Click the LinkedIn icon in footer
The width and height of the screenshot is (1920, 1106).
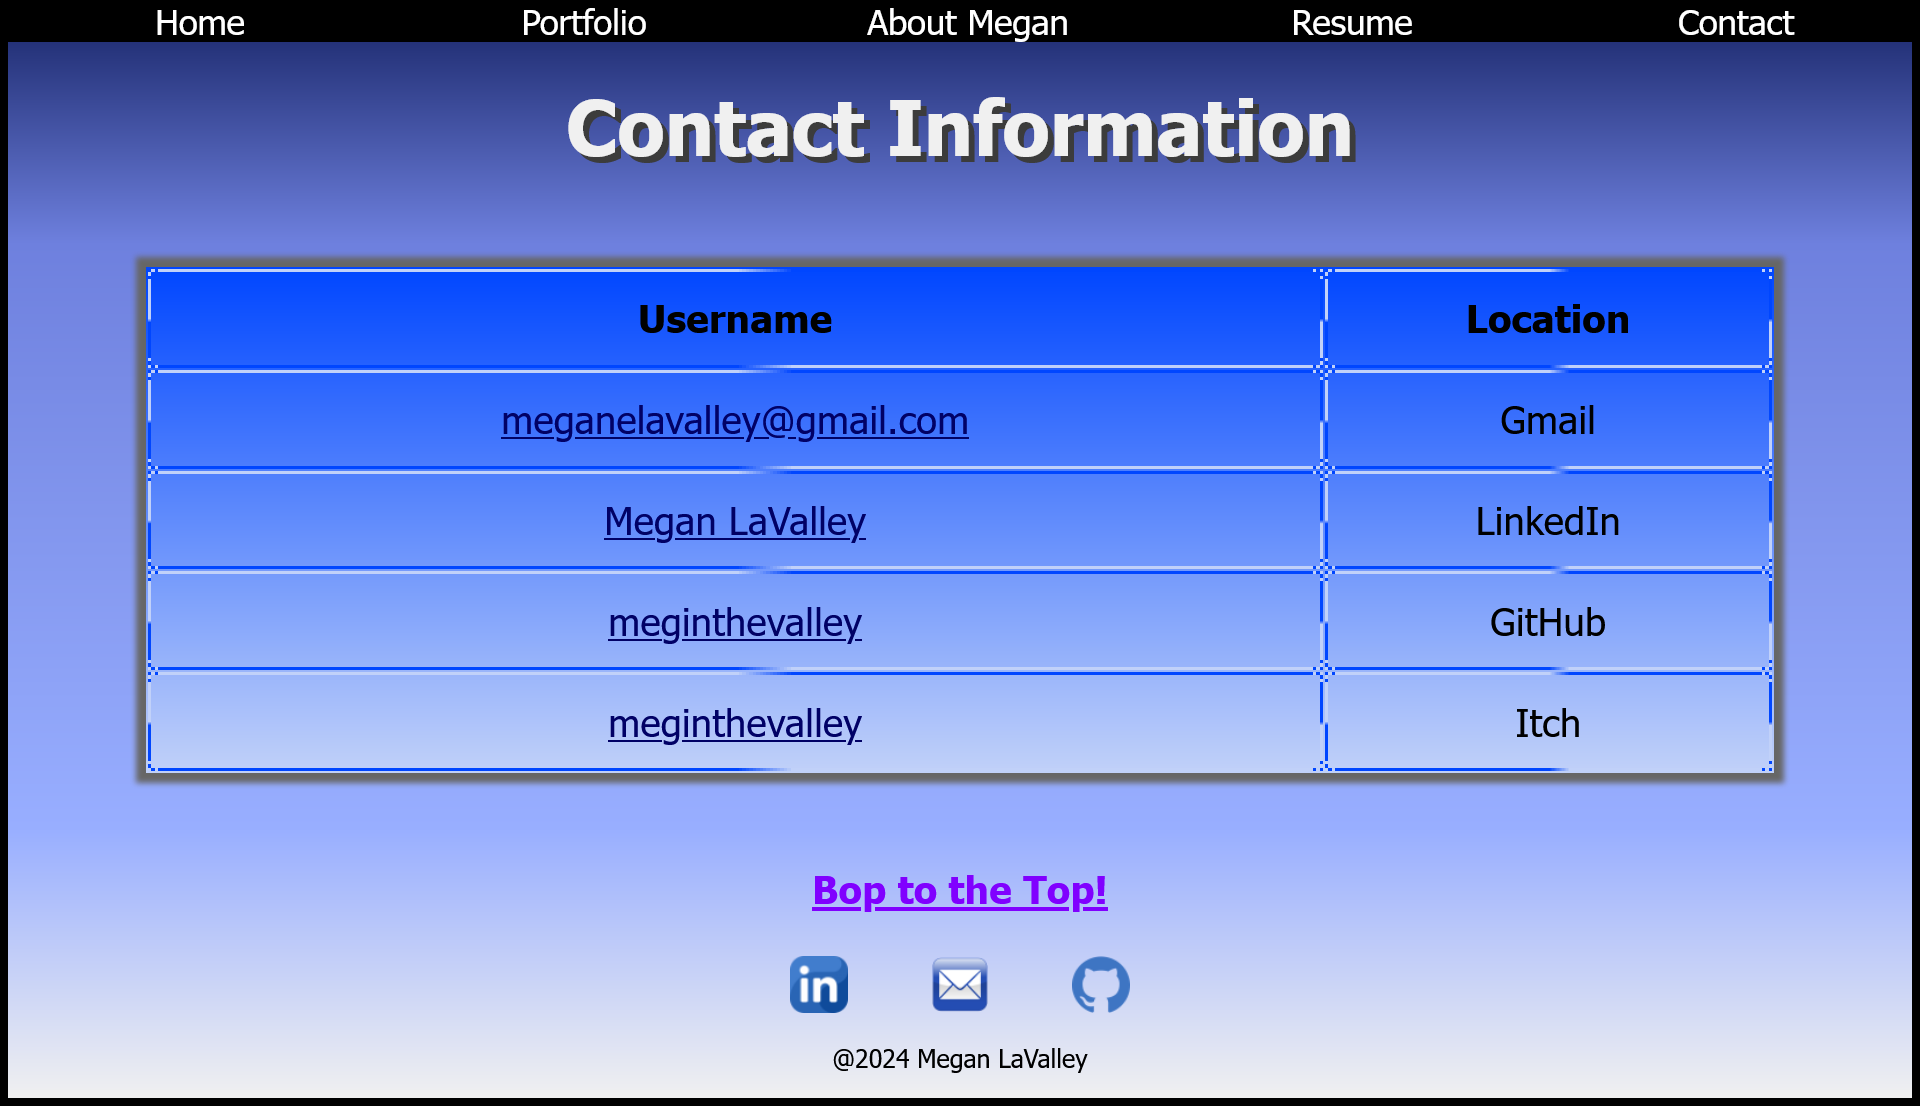tap(820, 983)
